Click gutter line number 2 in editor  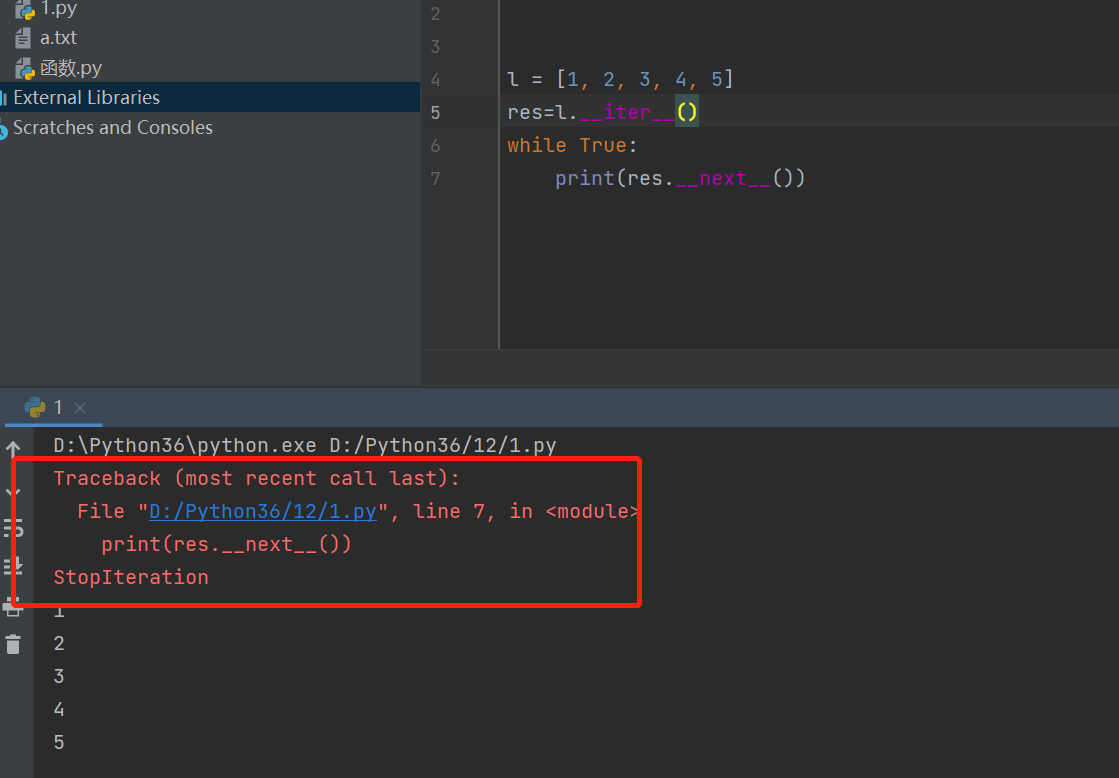point(435,14)
